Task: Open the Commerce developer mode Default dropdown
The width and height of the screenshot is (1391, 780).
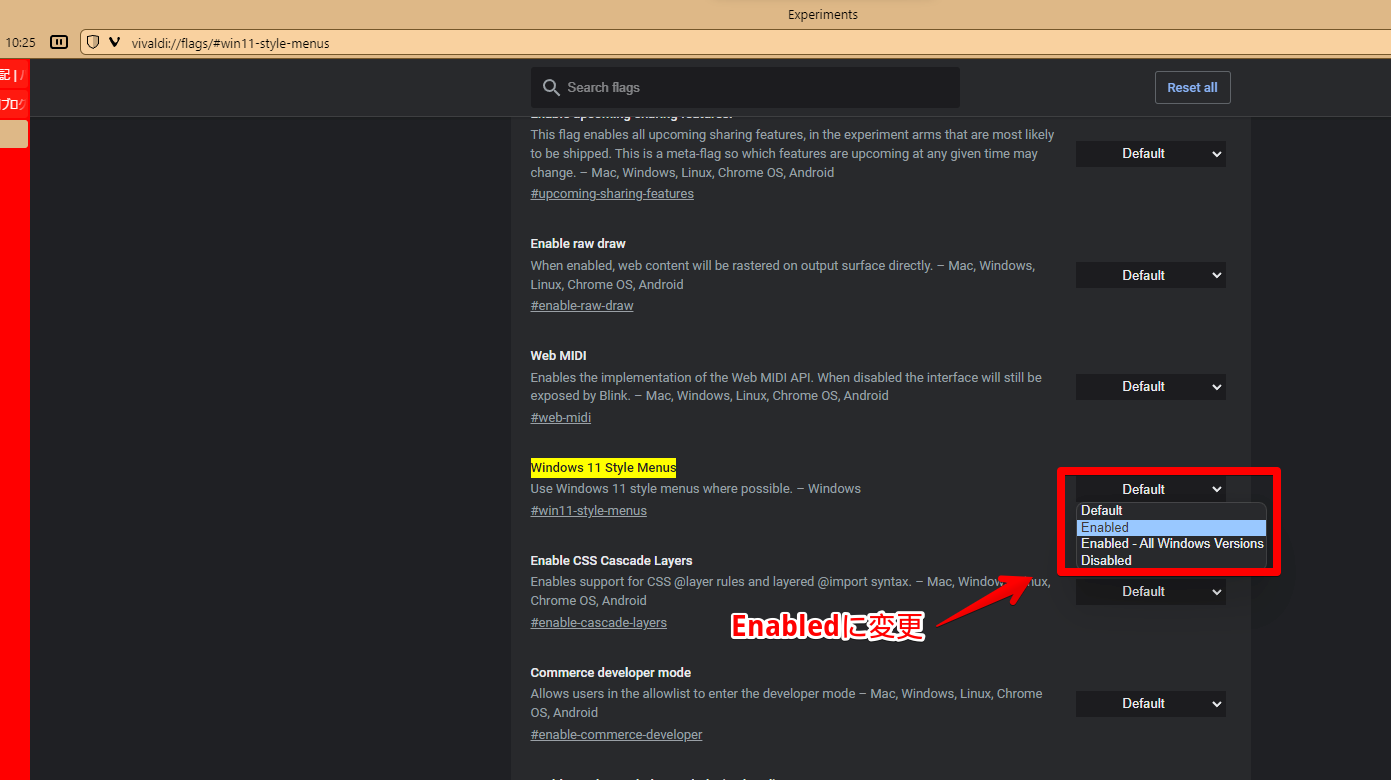Action: [1151, 703]
